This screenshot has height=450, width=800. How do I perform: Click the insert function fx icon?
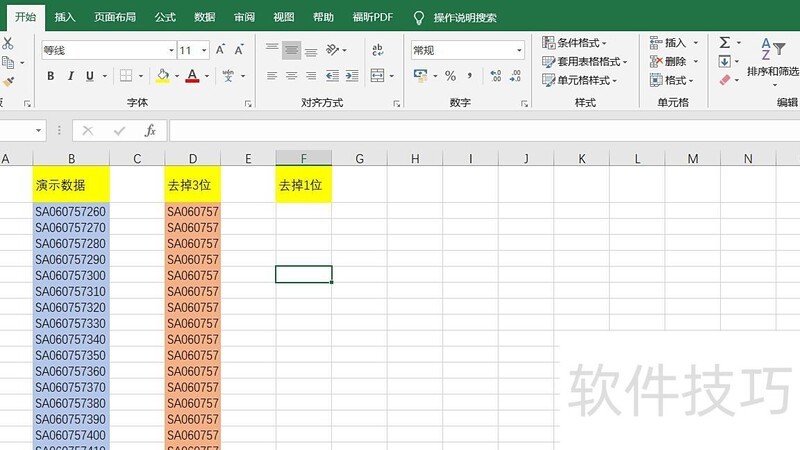150,131
